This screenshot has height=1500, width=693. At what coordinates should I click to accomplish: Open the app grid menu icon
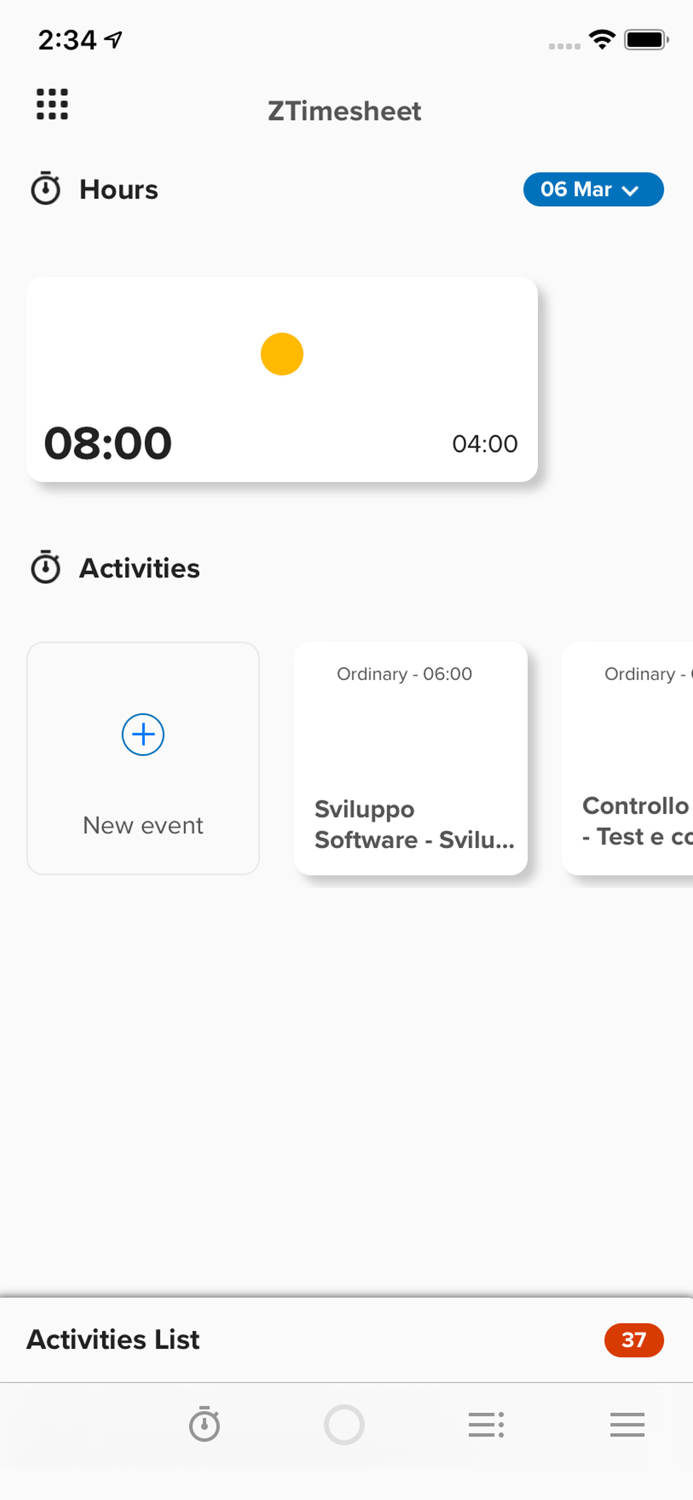tap(51, 104)
